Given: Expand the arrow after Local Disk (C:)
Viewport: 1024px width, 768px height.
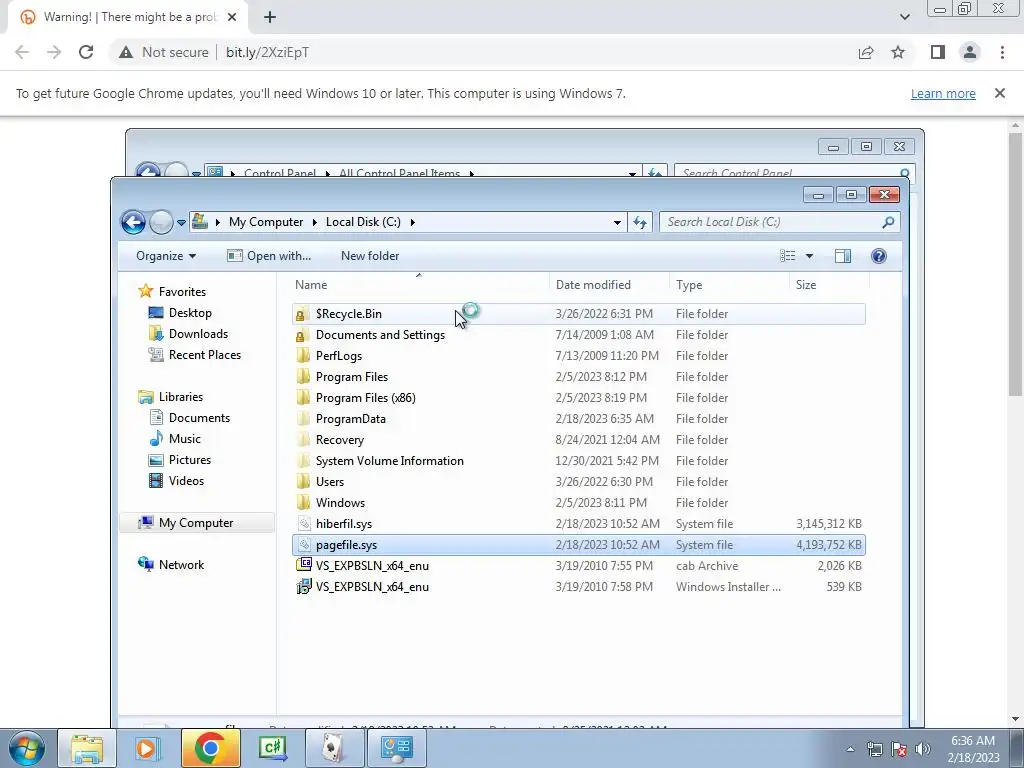Looking at the screenshot, I should (x=412, y=222).
